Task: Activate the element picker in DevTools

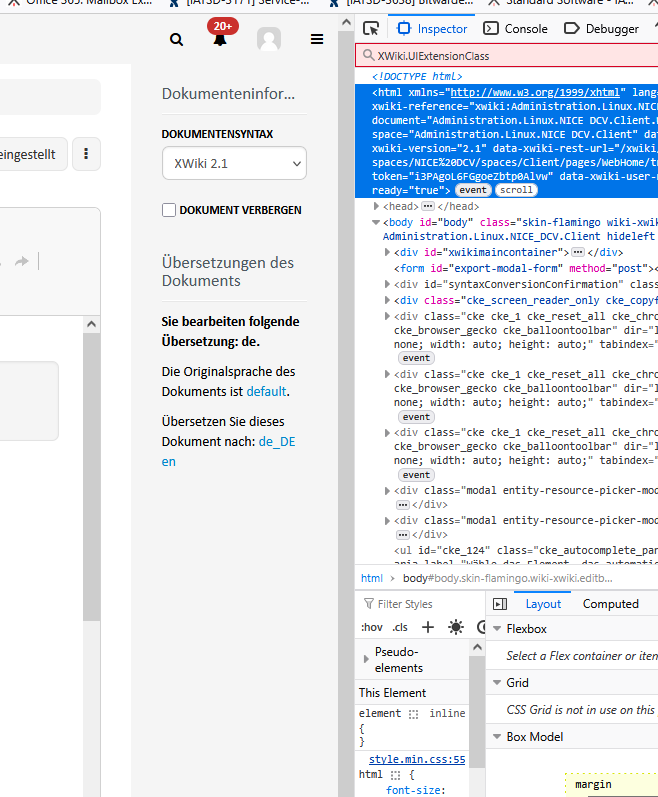Action: pyautogui.click(x=371, y=29)
